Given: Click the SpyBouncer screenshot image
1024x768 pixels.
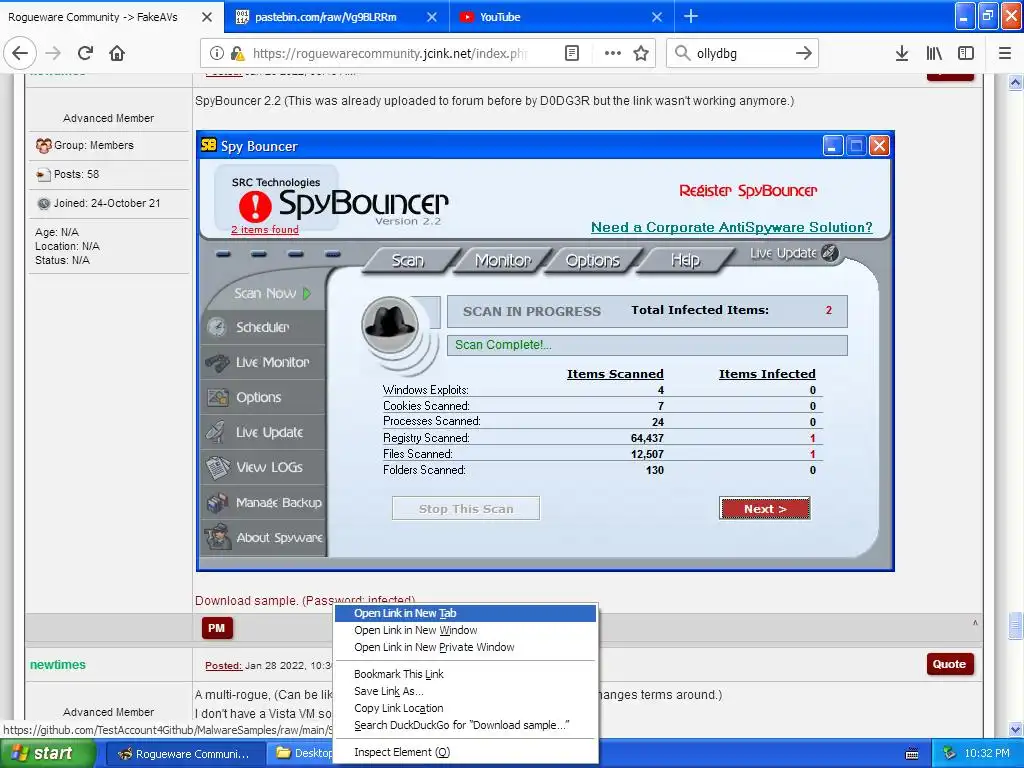Looking at the screenshot, I should point(545,351).
